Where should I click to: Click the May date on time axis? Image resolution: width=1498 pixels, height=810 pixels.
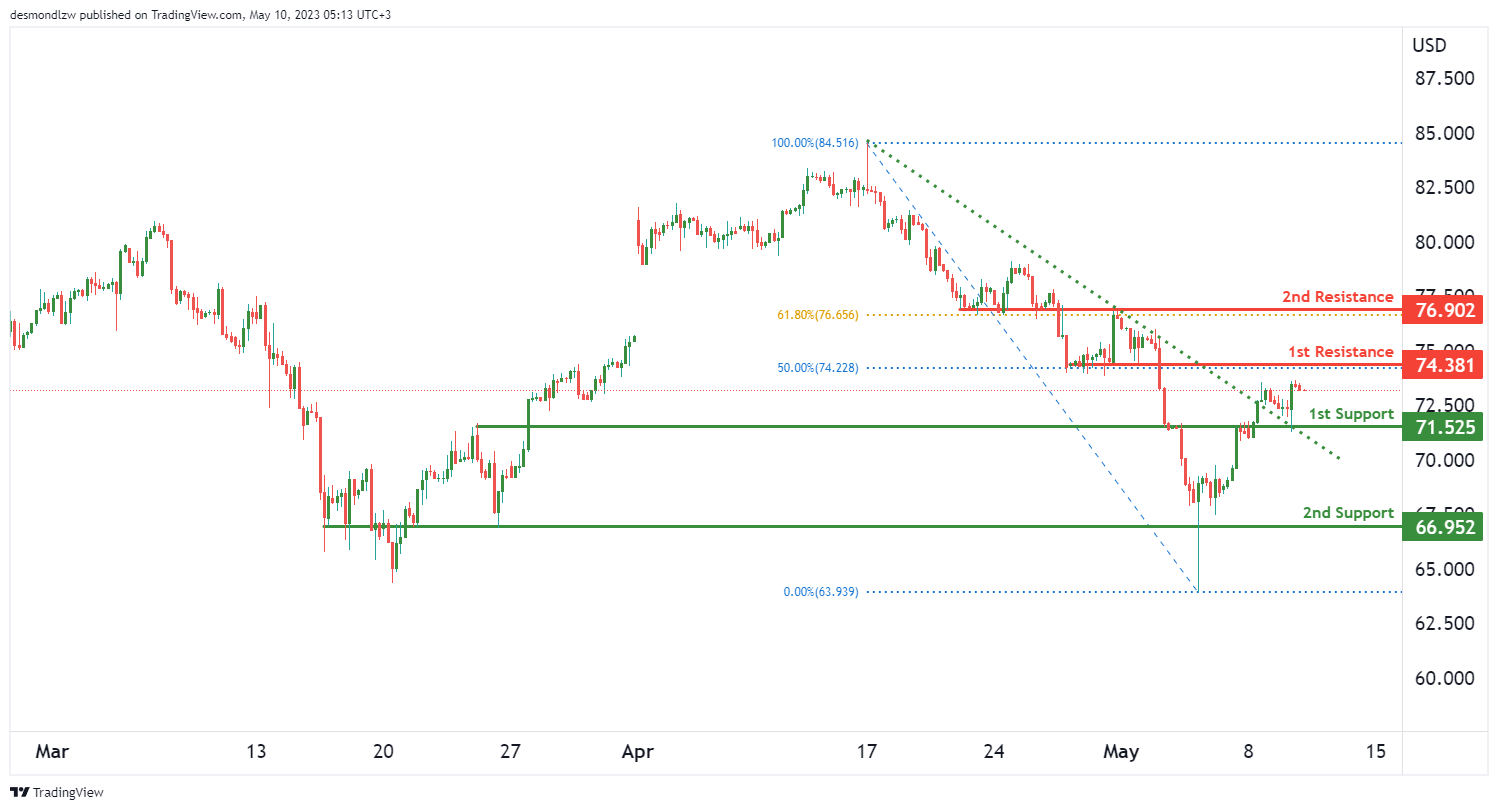(x=1121, y=752)
